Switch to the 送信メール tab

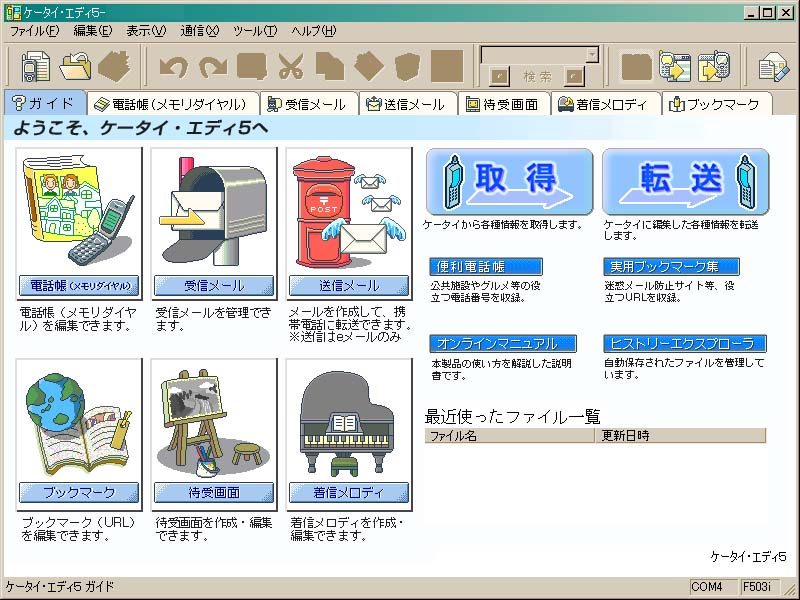pyautogui.click(x=408, y=105)
